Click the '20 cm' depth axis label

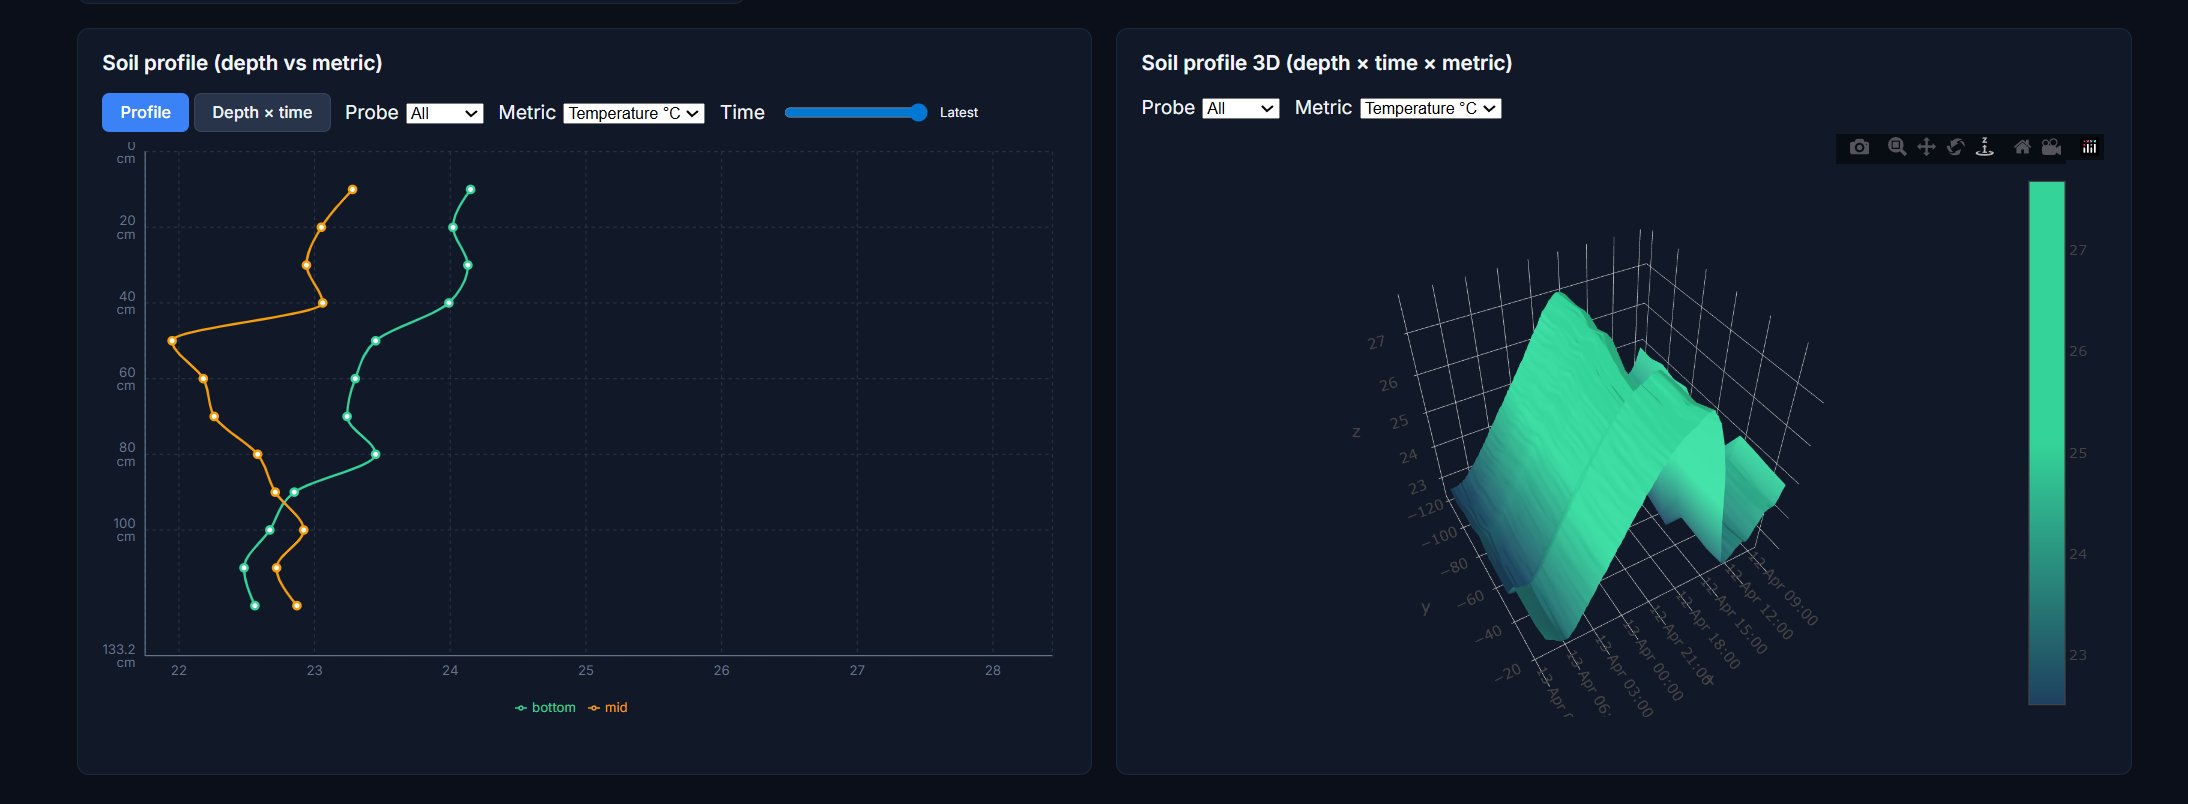pyautogui.click(x=126, y=227)
